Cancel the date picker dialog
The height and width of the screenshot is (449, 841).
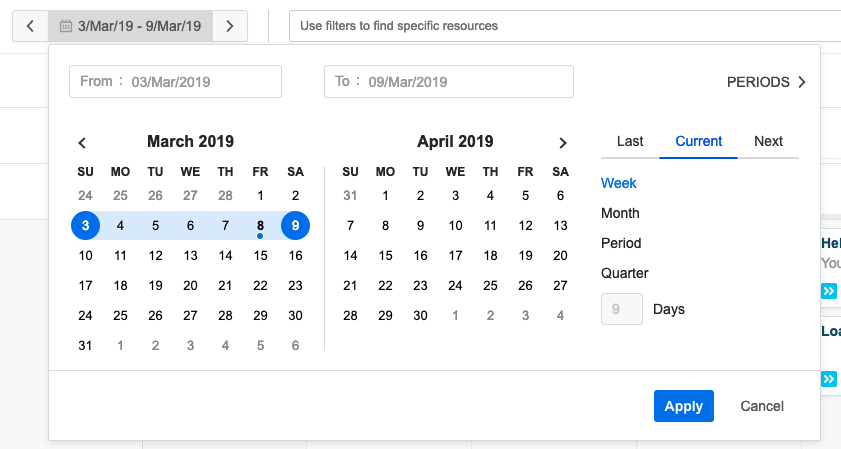point(762,406)
